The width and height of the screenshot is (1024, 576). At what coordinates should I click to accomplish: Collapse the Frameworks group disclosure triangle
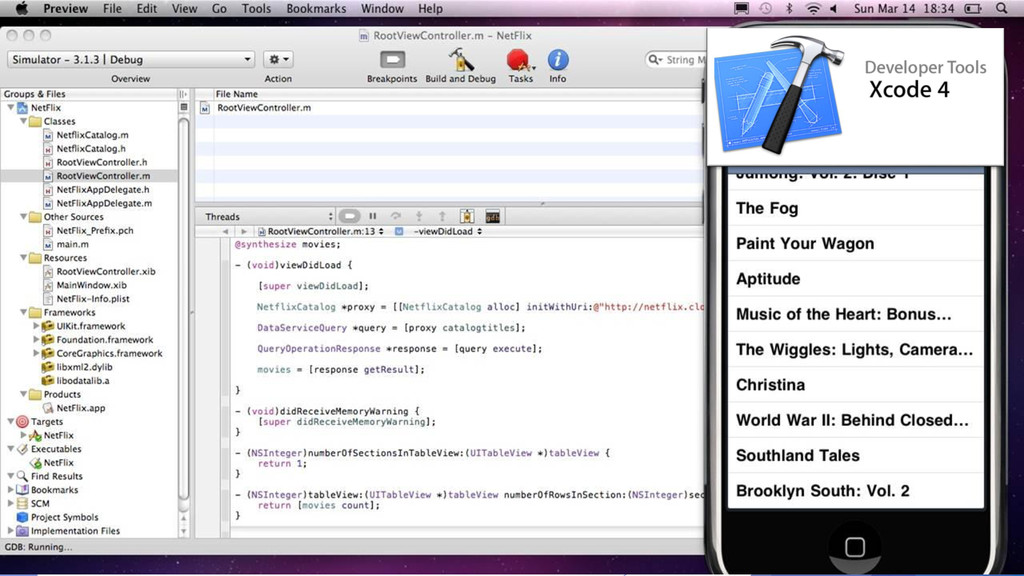click(24, 313)
